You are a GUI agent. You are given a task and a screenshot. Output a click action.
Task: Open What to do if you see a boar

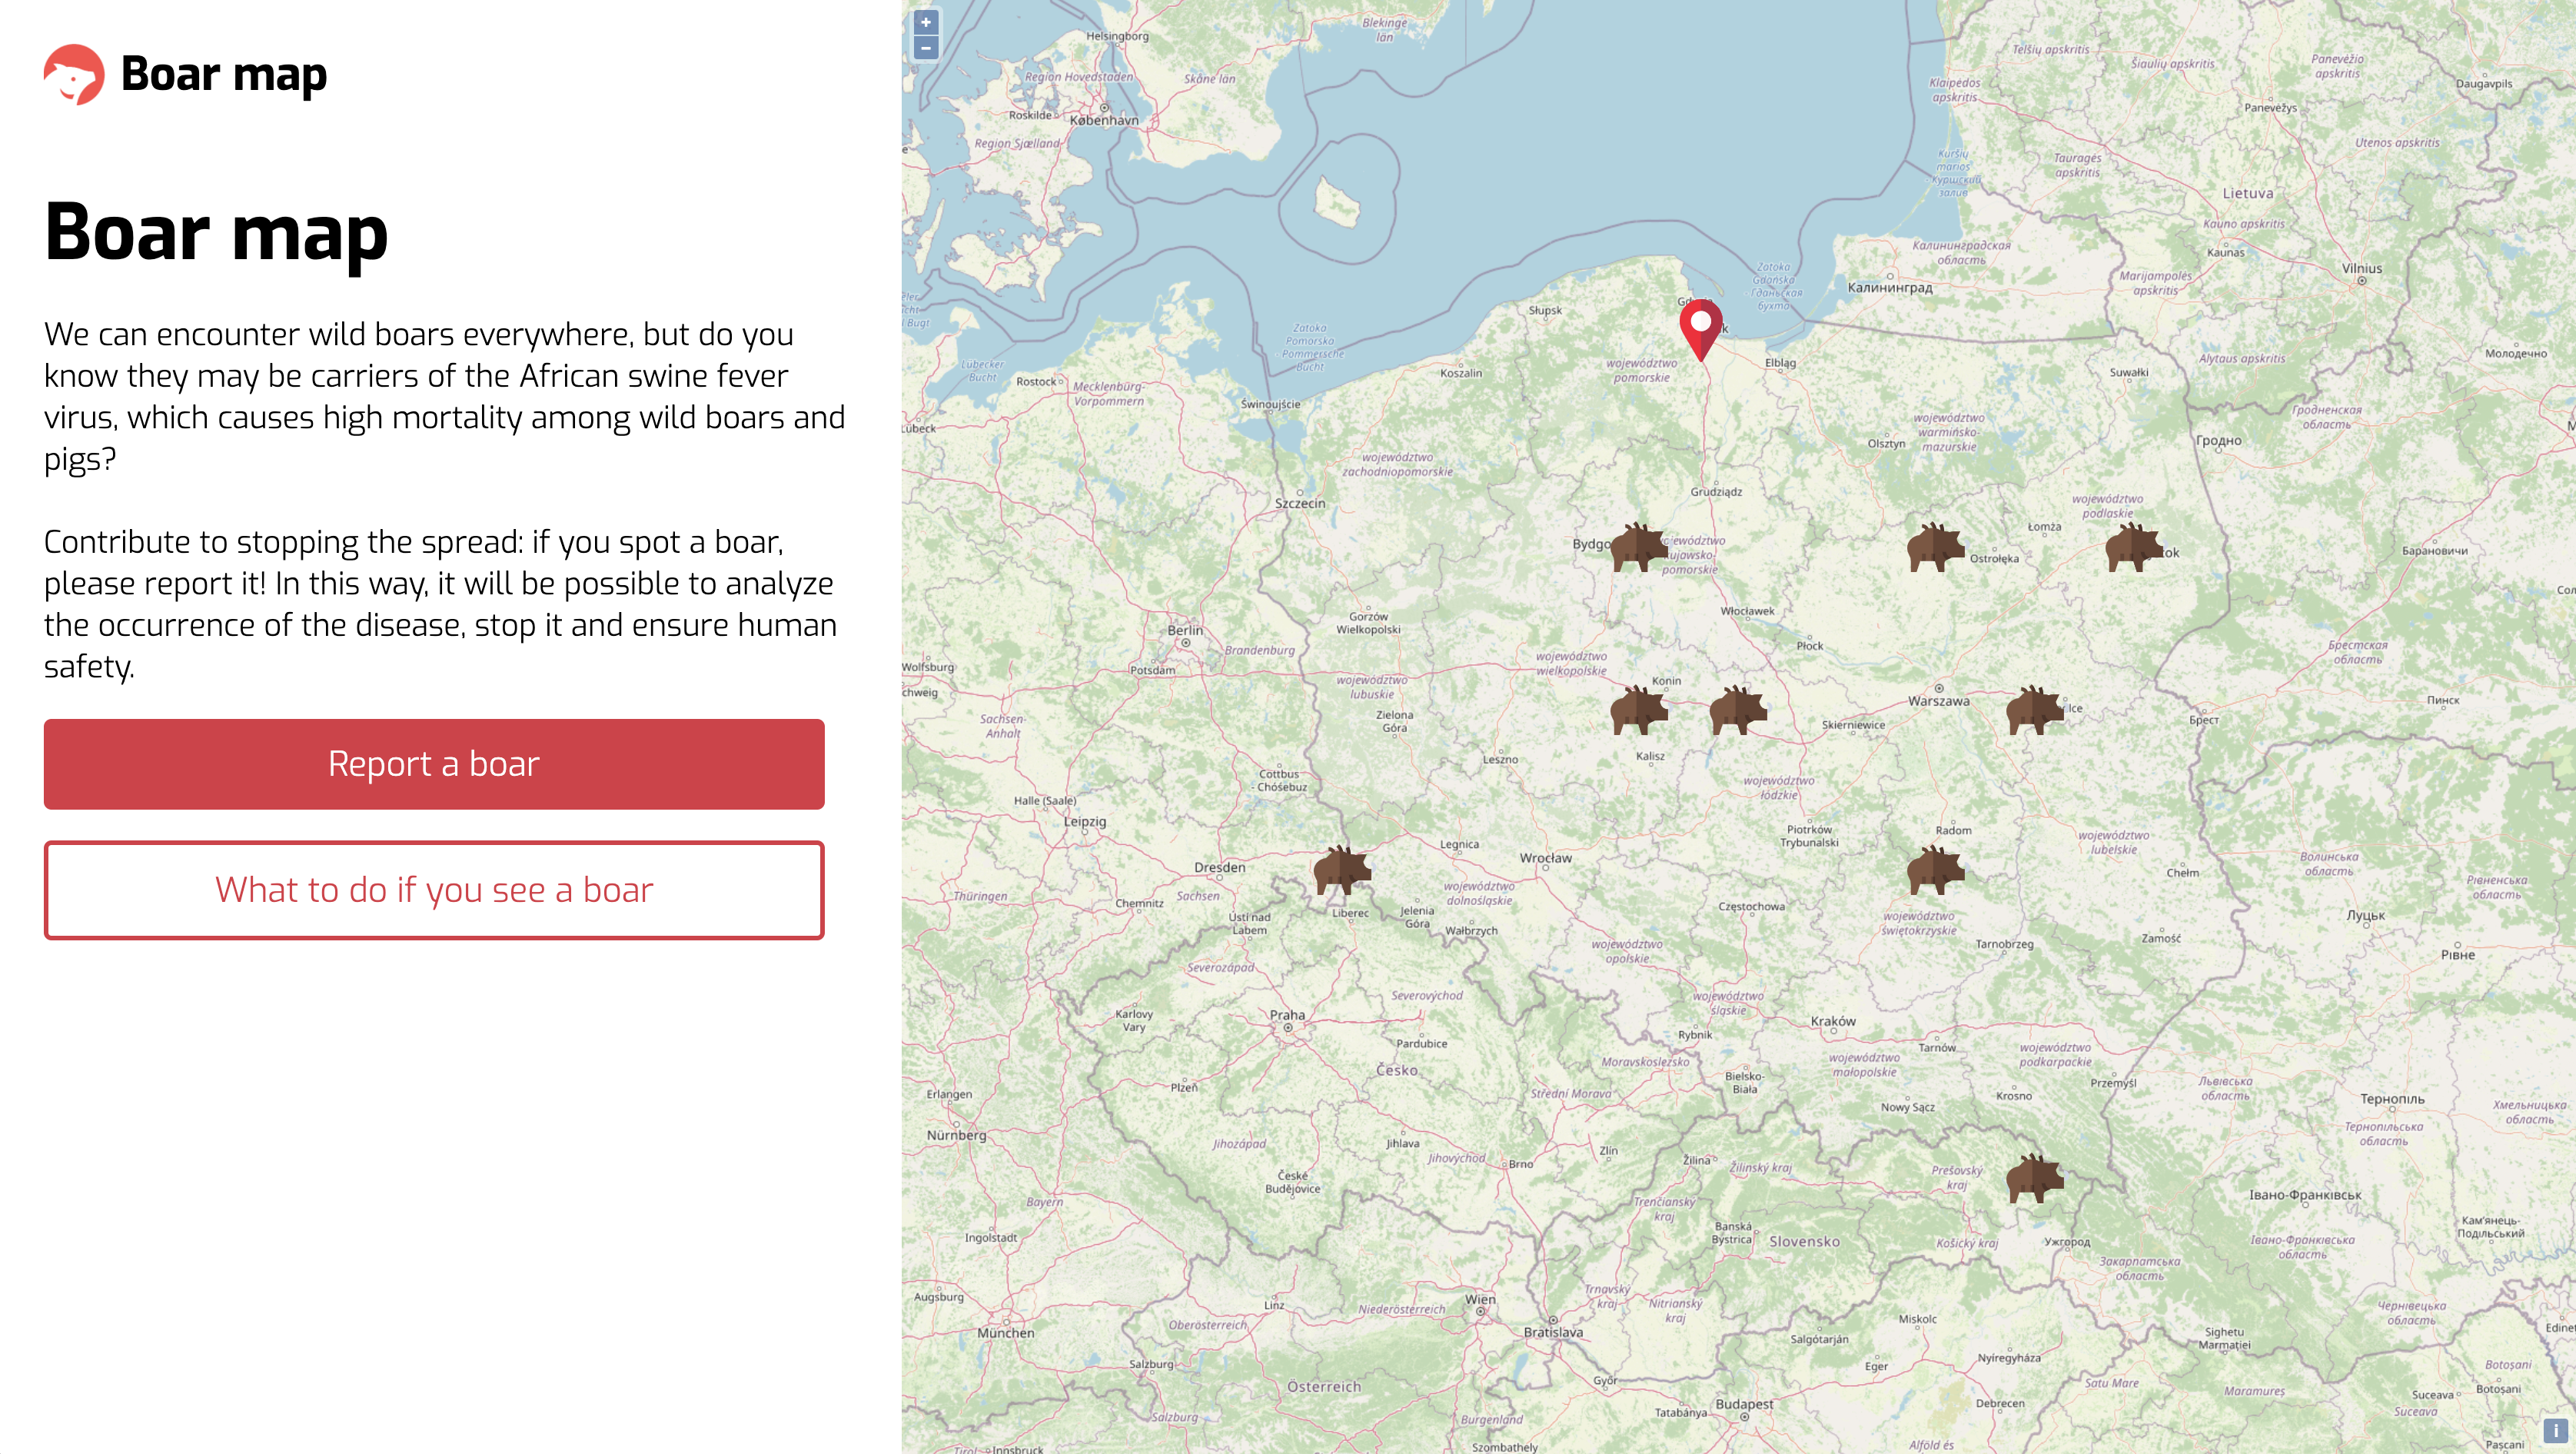tap(434, 890)
